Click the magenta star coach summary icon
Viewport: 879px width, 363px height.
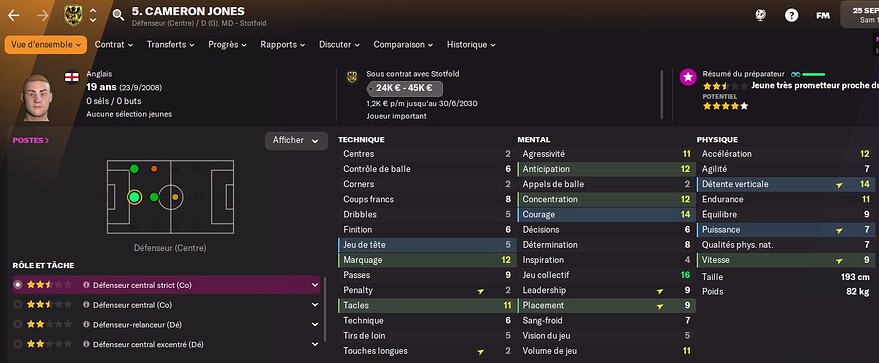point(688,77)
